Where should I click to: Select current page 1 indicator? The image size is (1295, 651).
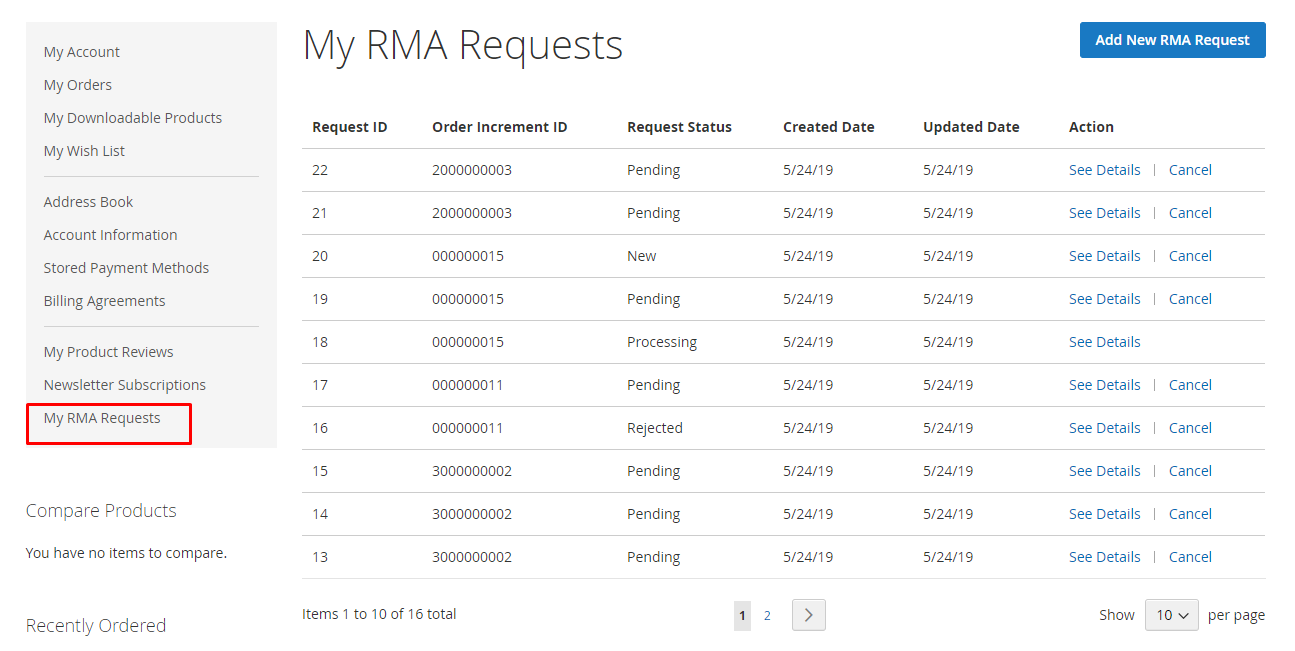742,615
